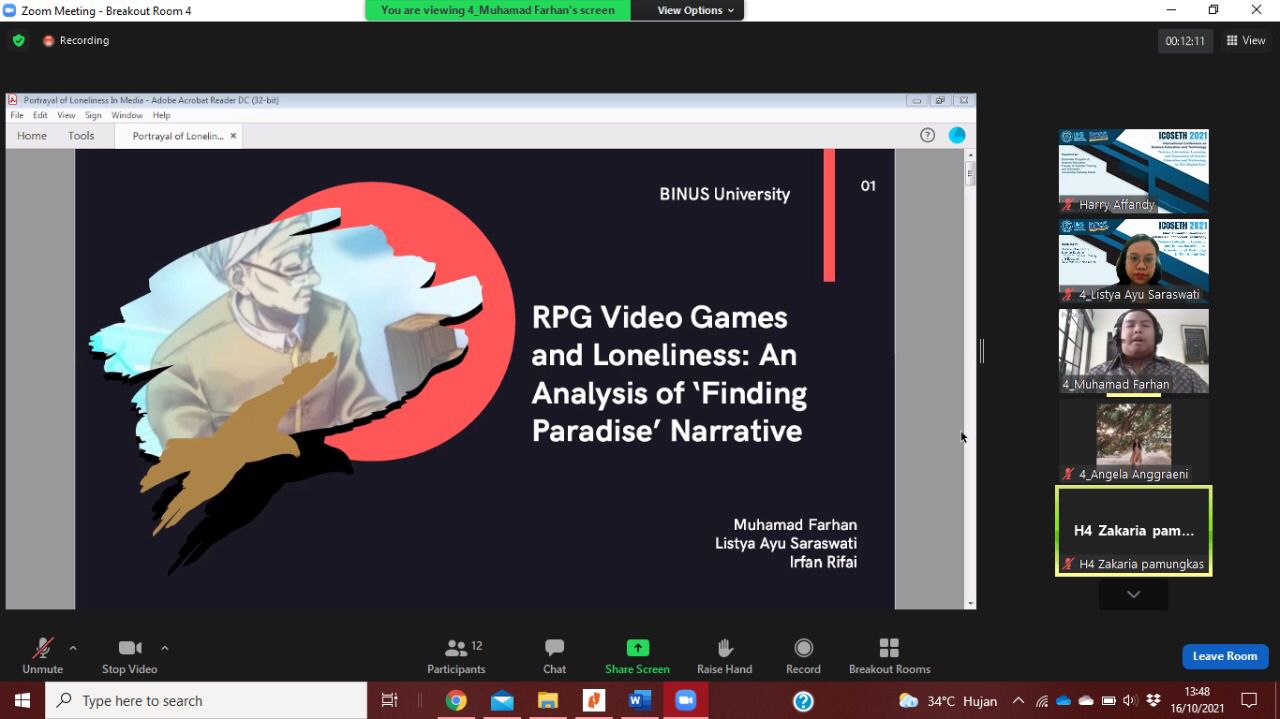Open the Chat panel
Viewport: 1280px width, 719px height.
tap(554, 655)
